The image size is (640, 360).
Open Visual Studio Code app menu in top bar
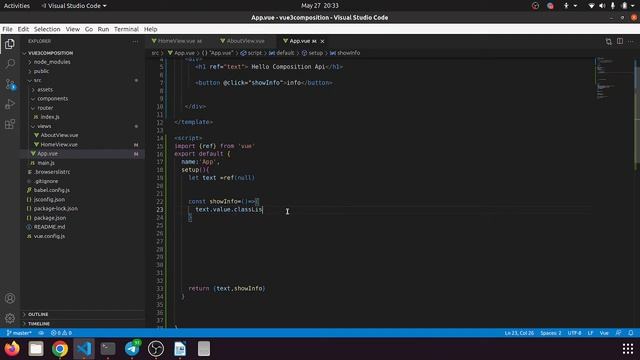tap(74, 6)
